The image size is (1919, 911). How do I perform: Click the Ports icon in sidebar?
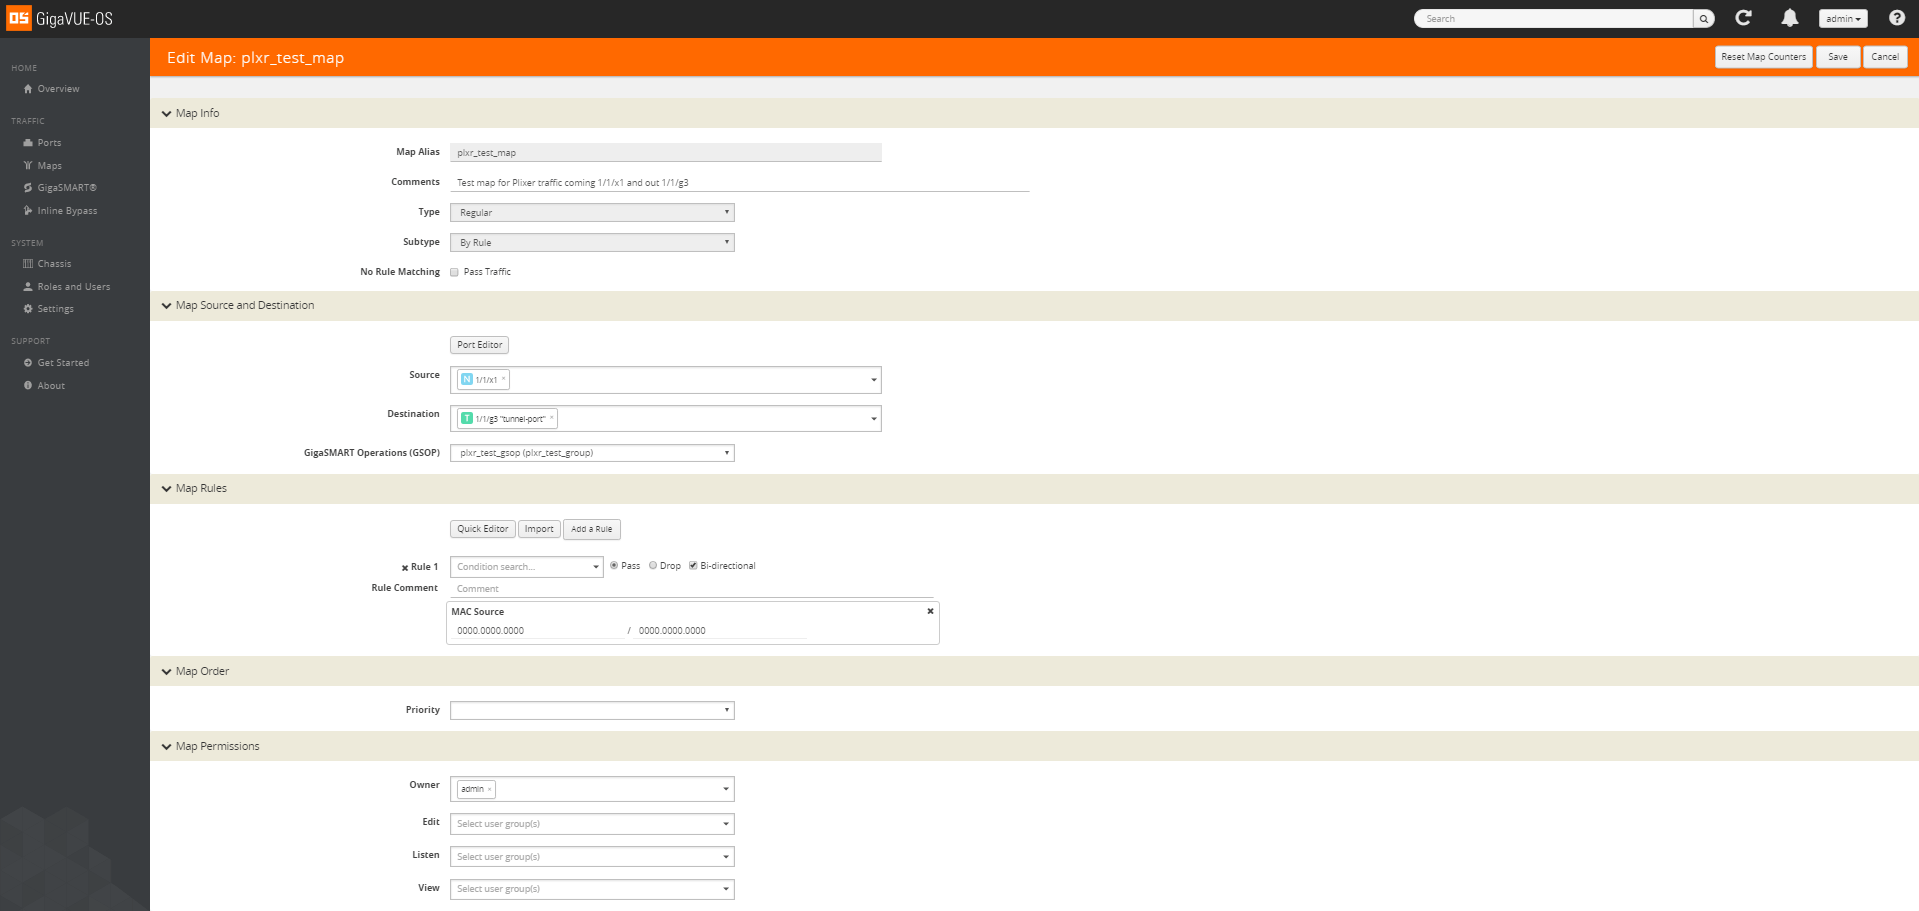(x=28, y=143)
